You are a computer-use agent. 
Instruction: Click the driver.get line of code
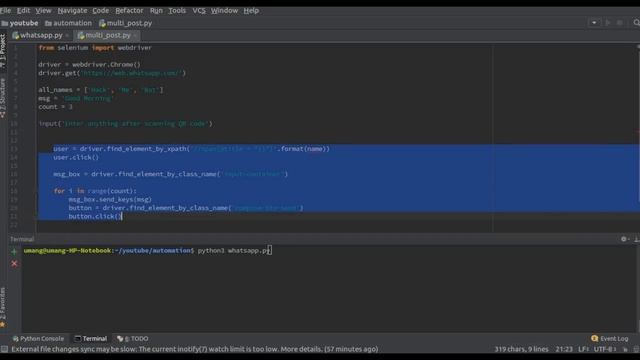tap(112, 73)
